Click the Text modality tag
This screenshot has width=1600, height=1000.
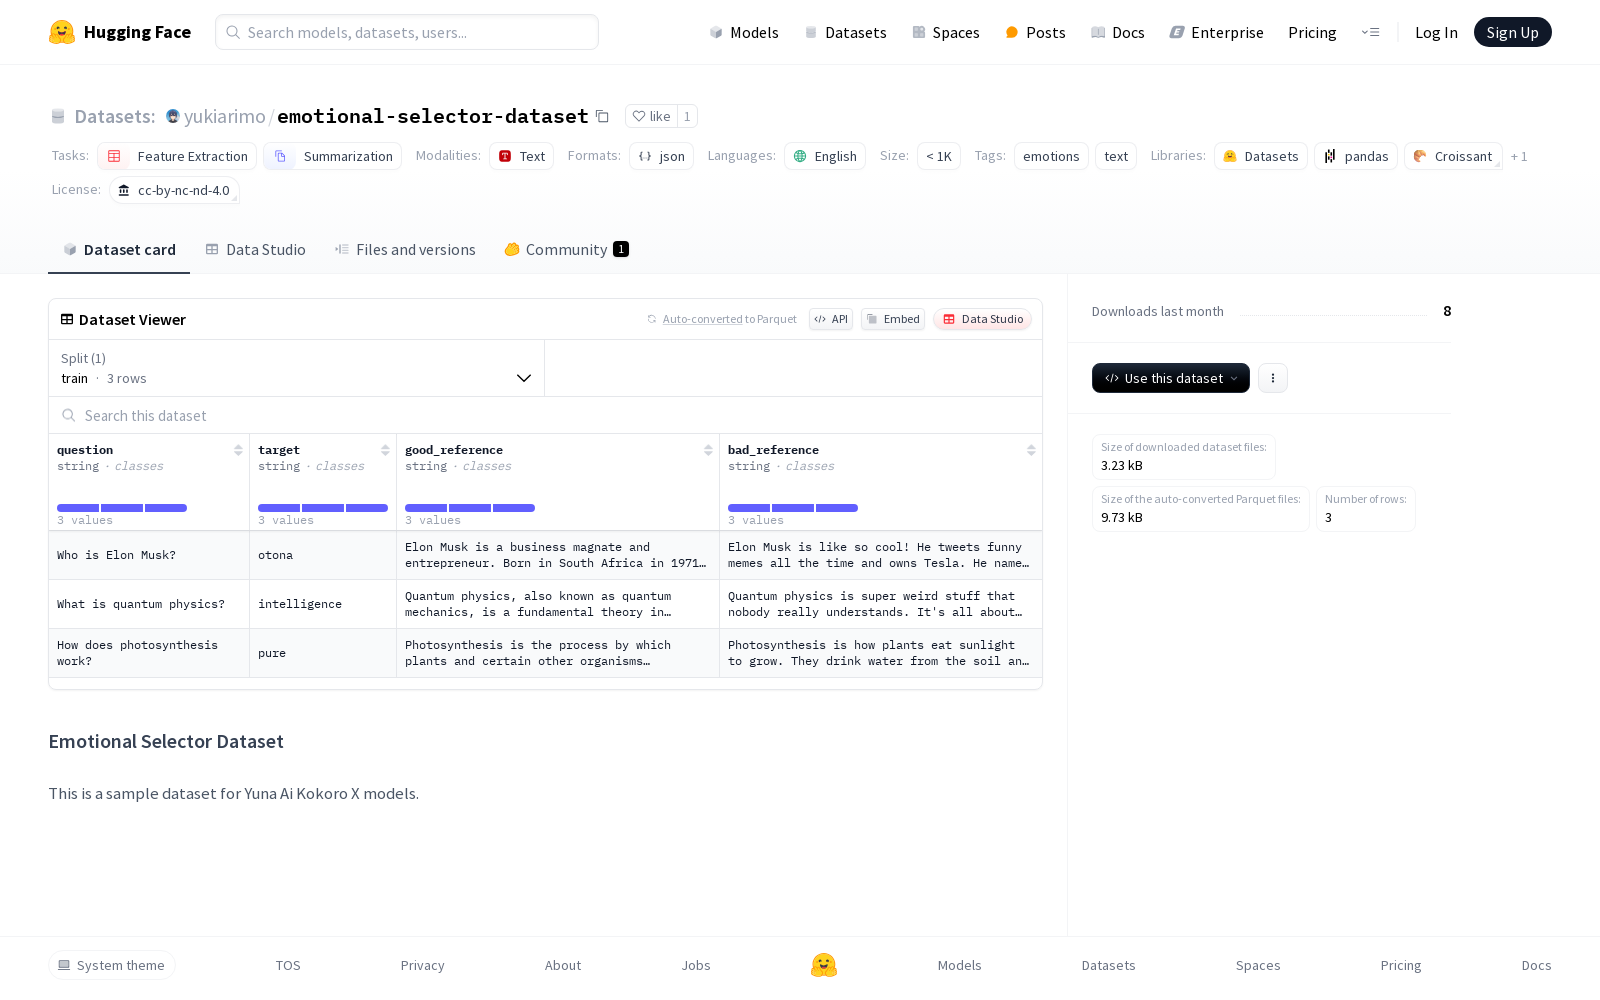coord(522,156)
